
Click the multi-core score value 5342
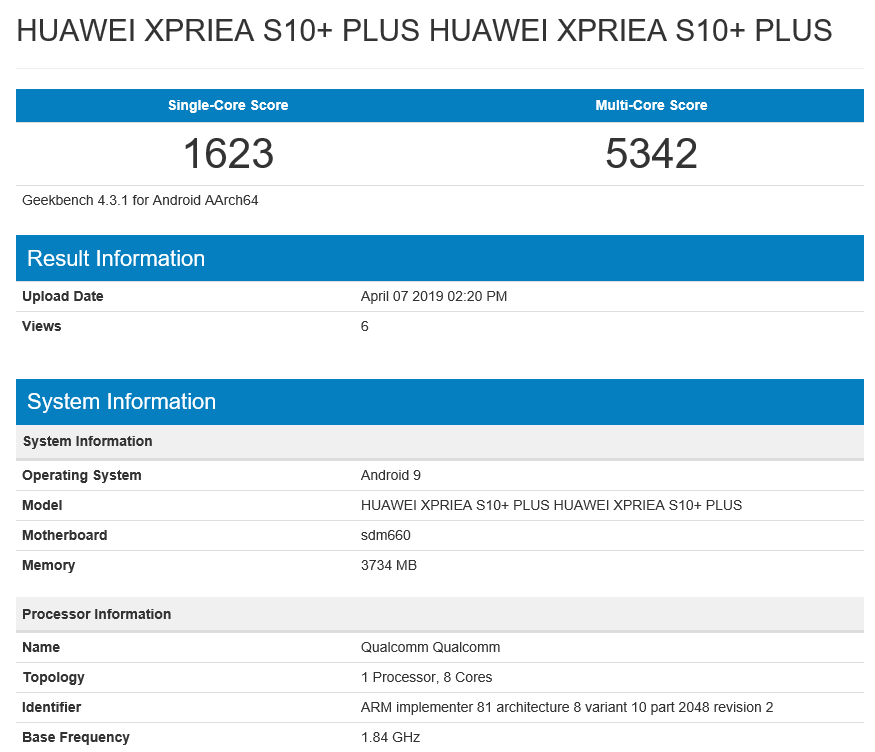(651, 153)
